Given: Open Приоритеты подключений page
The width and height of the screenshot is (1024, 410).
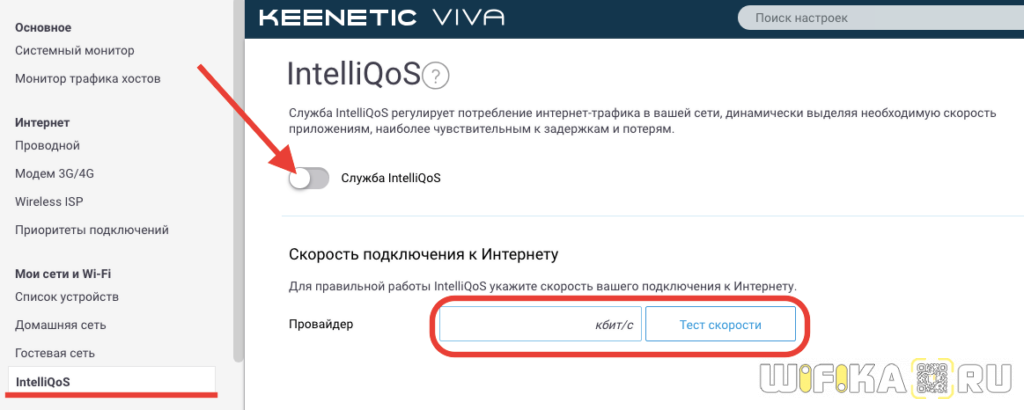Looking at the screenshot, I should pyautogui.click(x=92, y=229).
